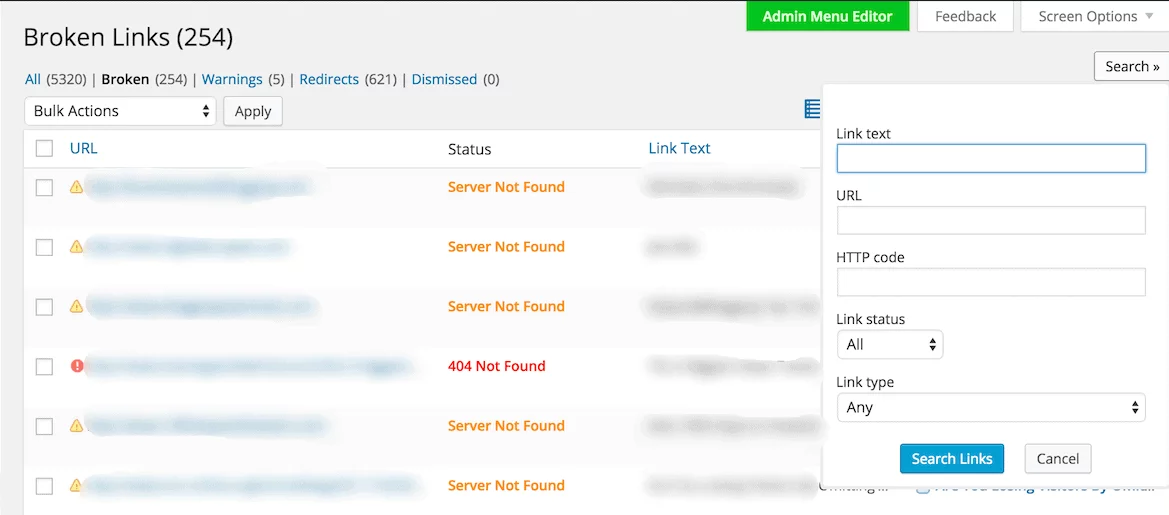The height and width of the screenshot is (515, 1169).
Task: Tick the checkbox of the fifth table row
Action: pyautogui.click(x=45, y=426)
